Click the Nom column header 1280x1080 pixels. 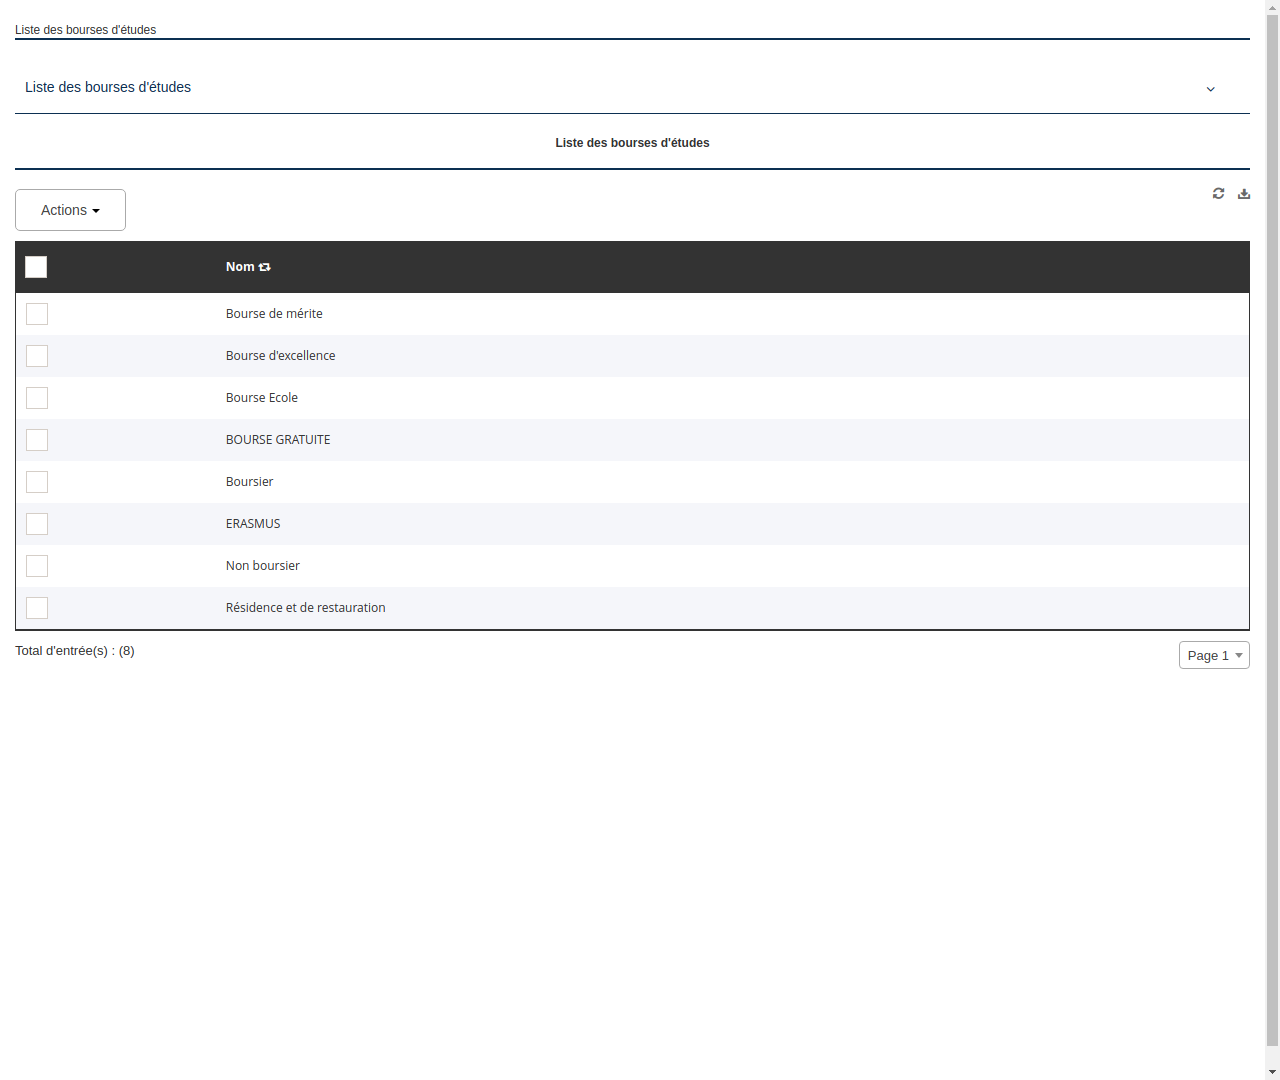tap(240, 266)
